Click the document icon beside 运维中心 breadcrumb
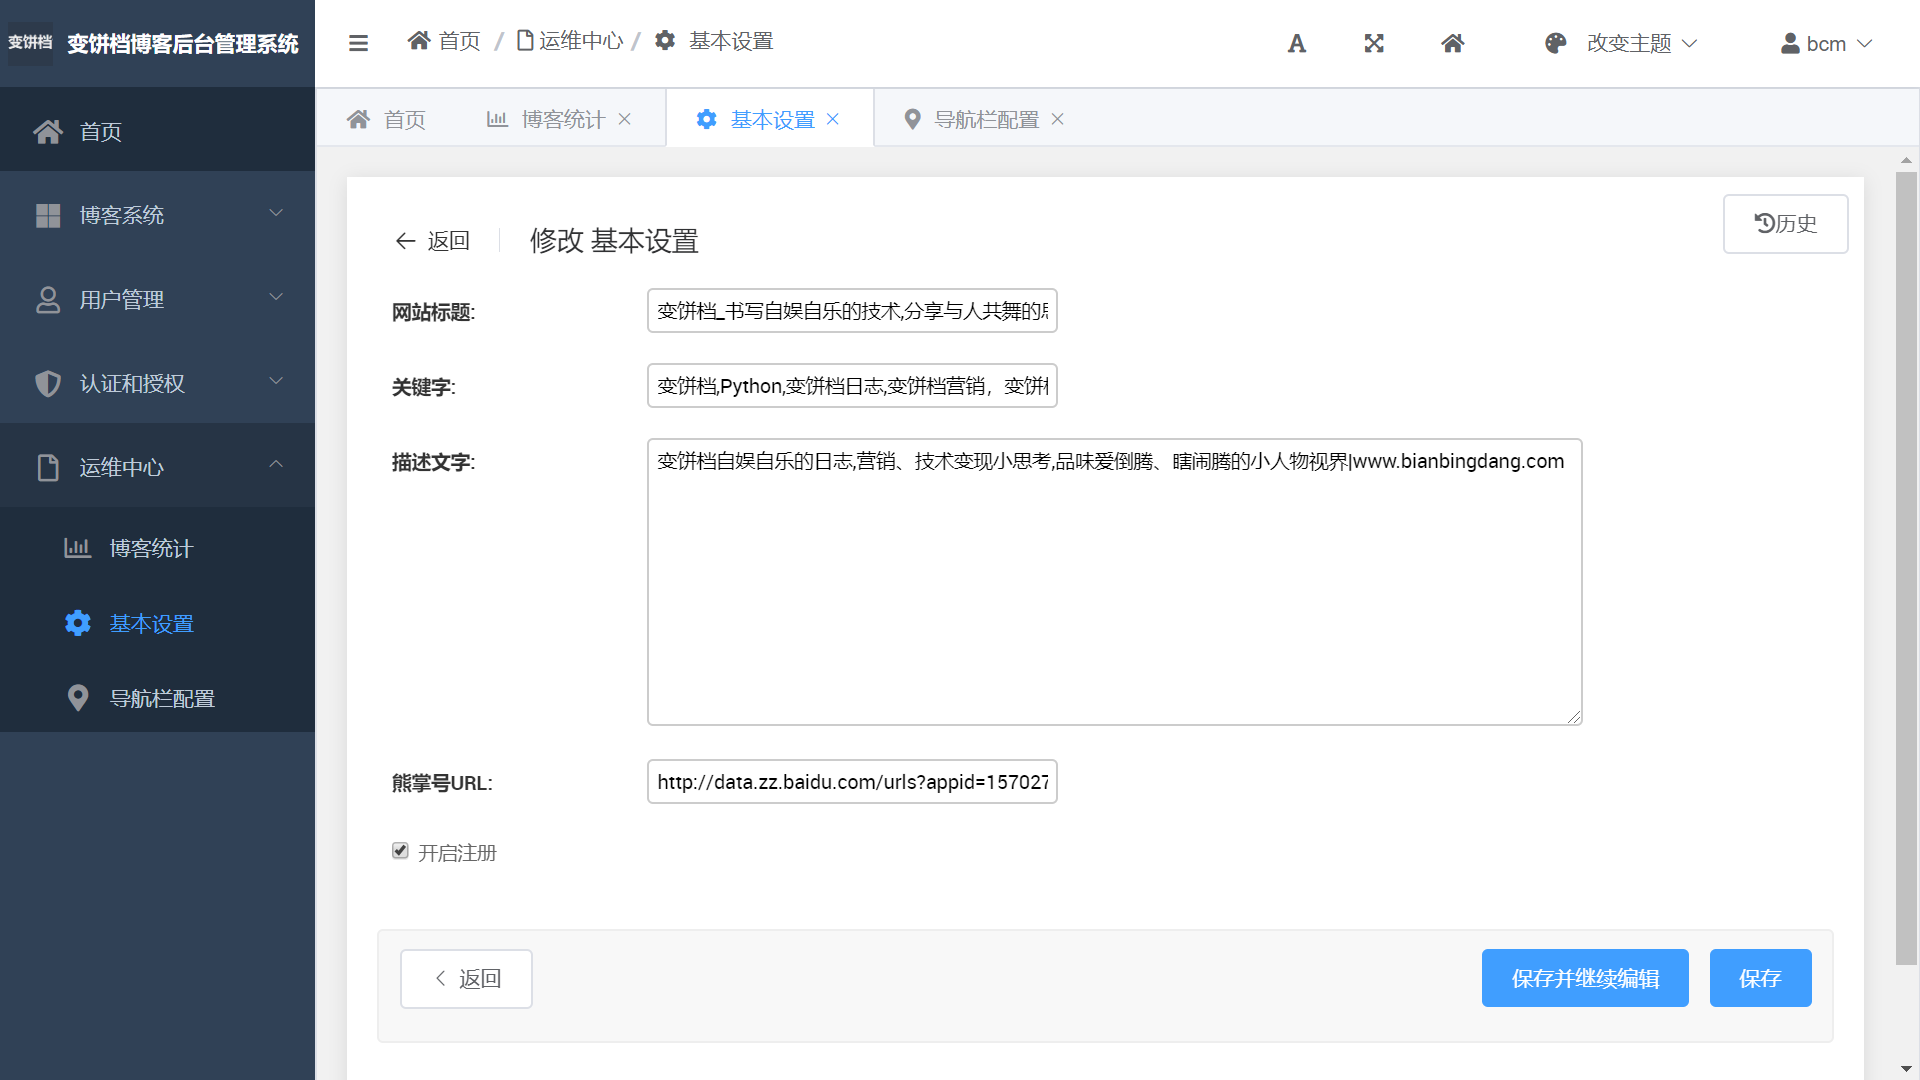The height and width of the screenshot is (1080, 1920). [525, 40]
